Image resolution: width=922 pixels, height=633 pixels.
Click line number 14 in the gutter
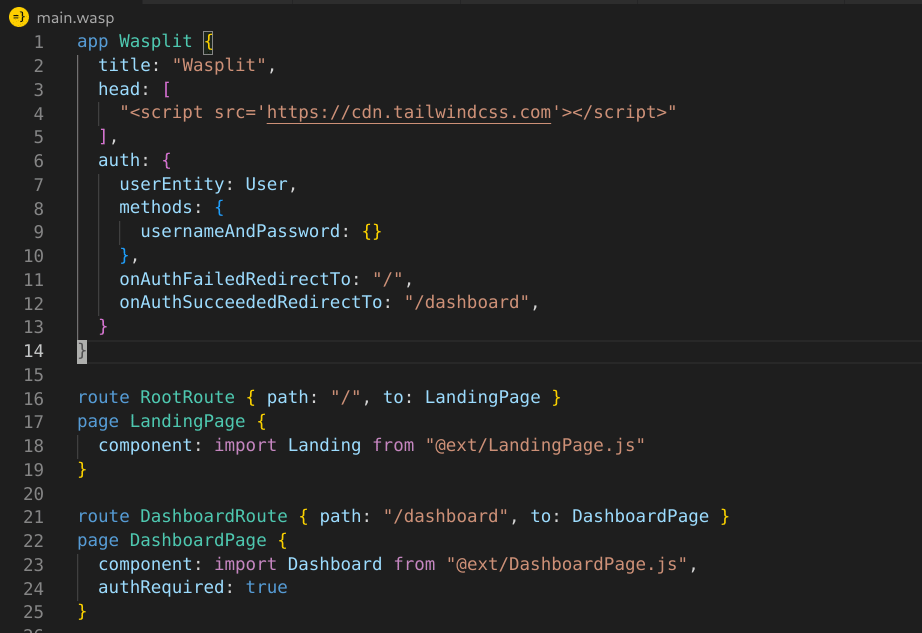tap(33, 350)
